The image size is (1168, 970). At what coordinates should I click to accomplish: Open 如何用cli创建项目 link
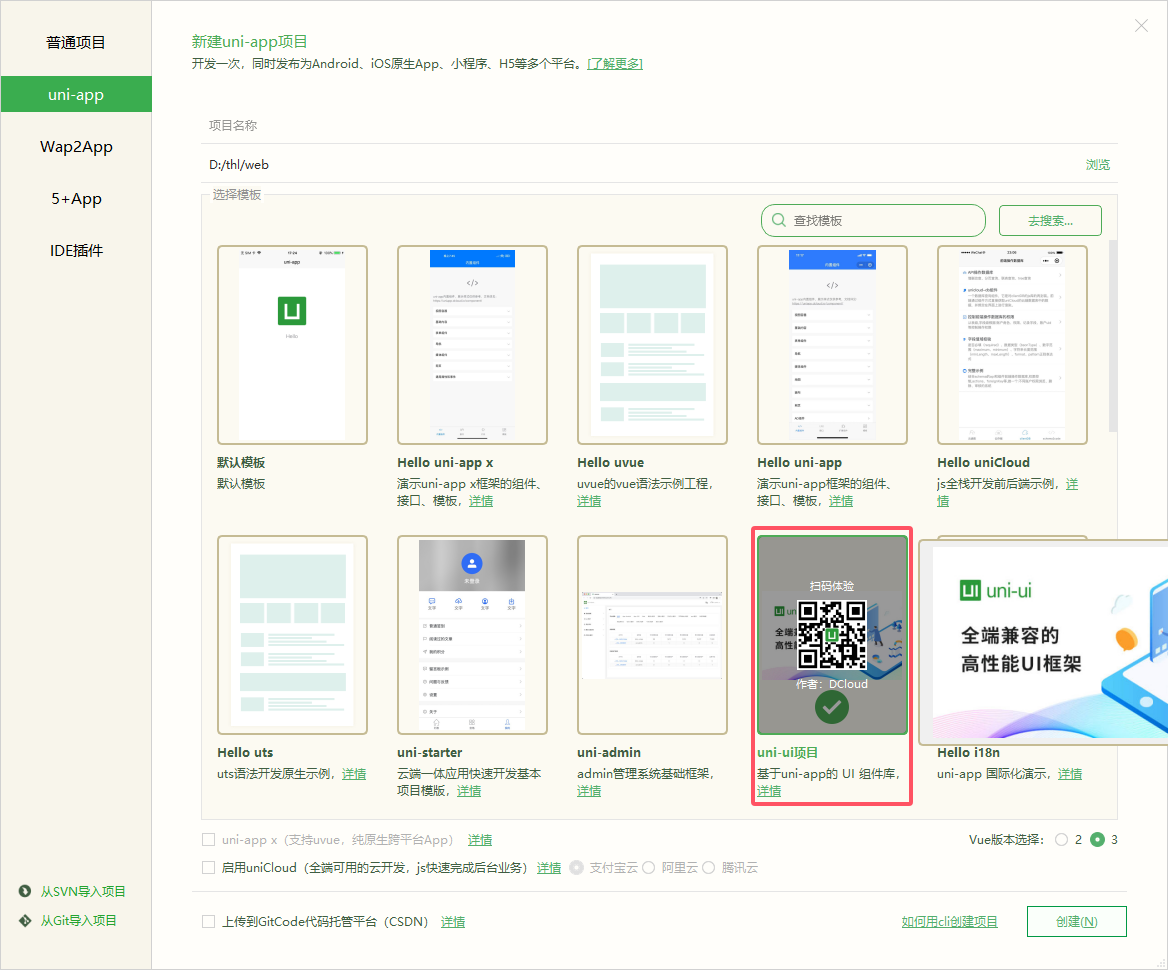click(x=950, y=922)
